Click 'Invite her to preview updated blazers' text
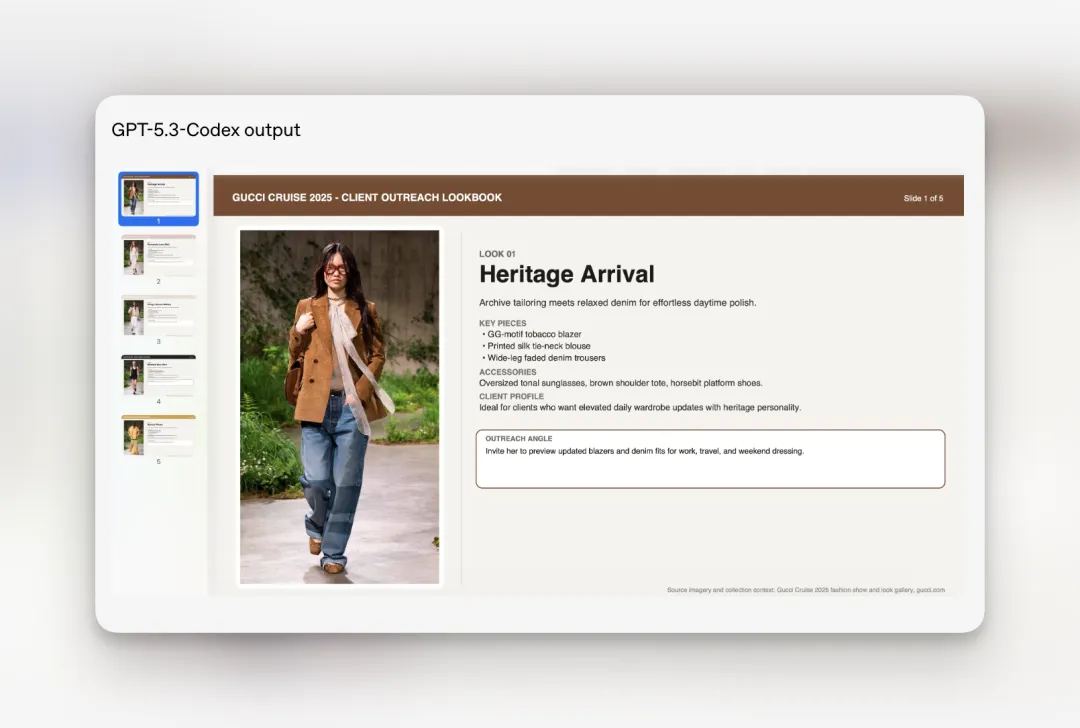 tap(645, 451)
